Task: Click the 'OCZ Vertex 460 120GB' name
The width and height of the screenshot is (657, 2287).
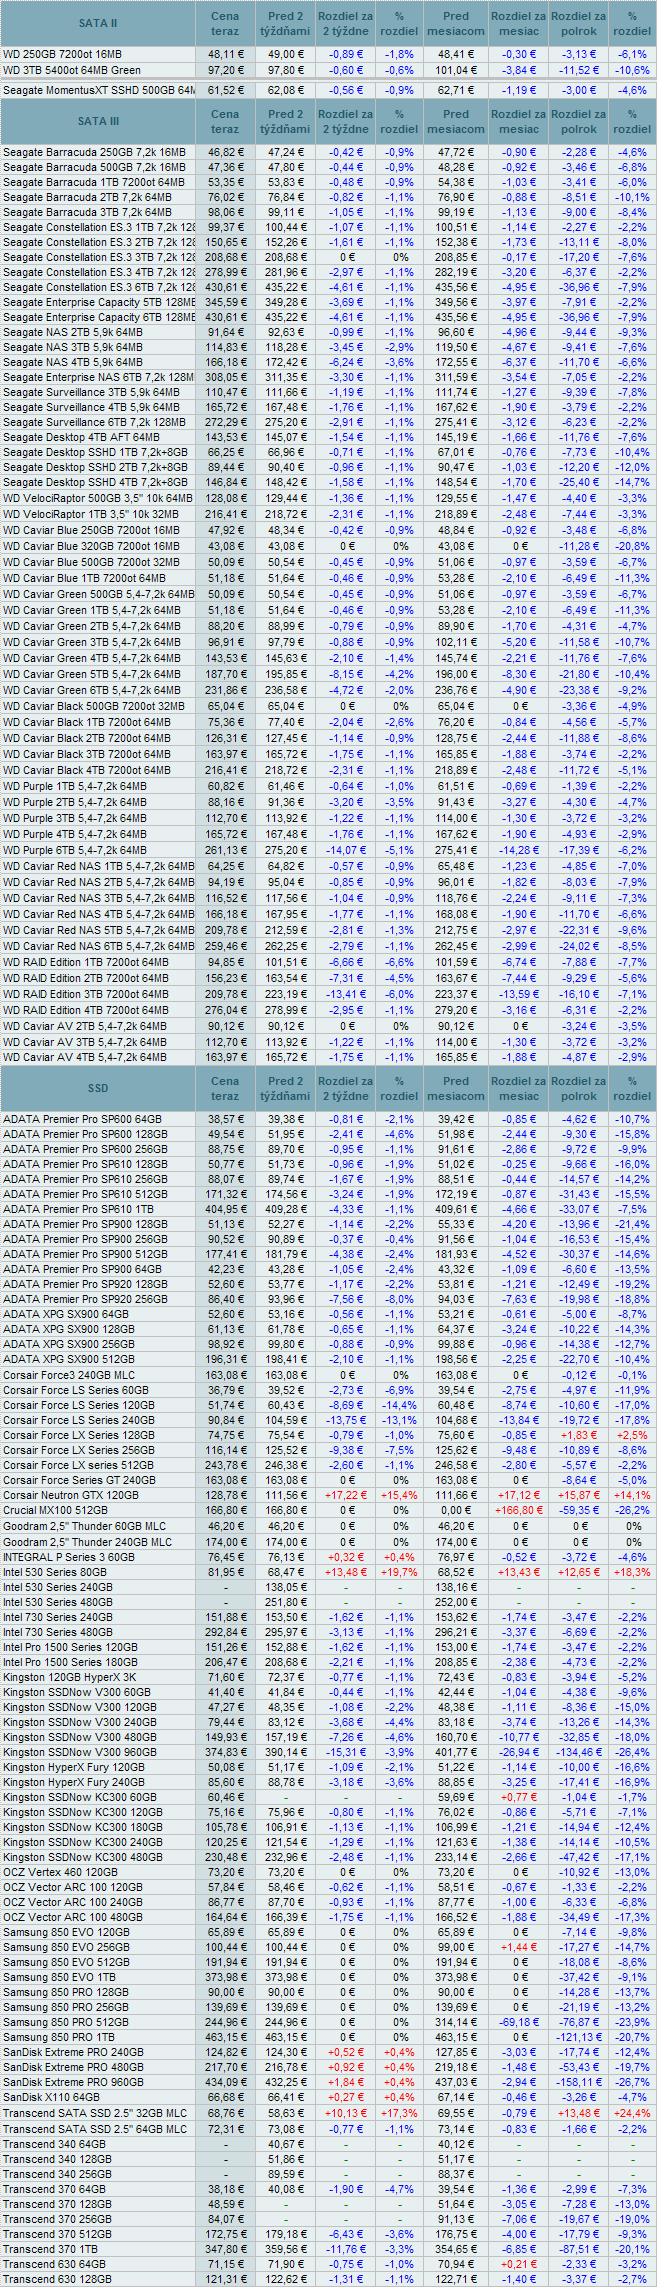Action: point(60,1872)
